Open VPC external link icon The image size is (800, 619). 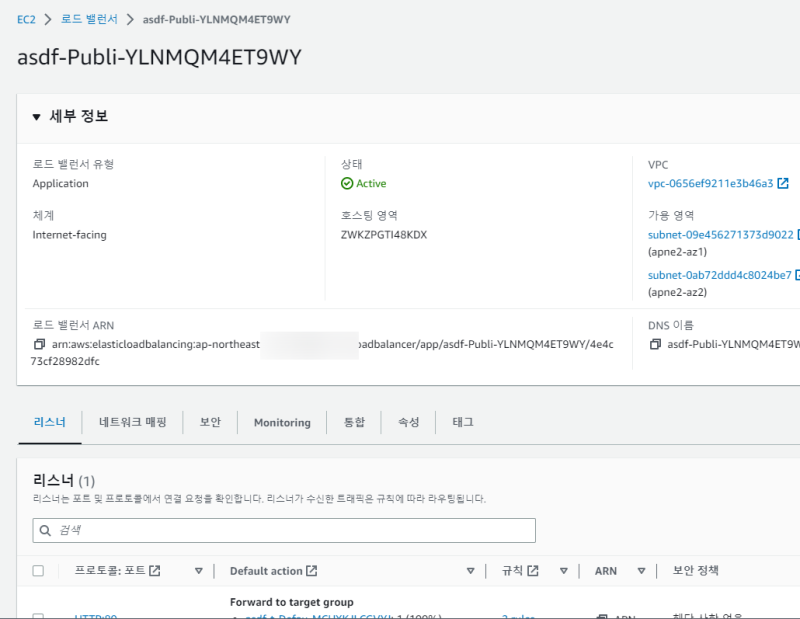click(x=783, y=184)
